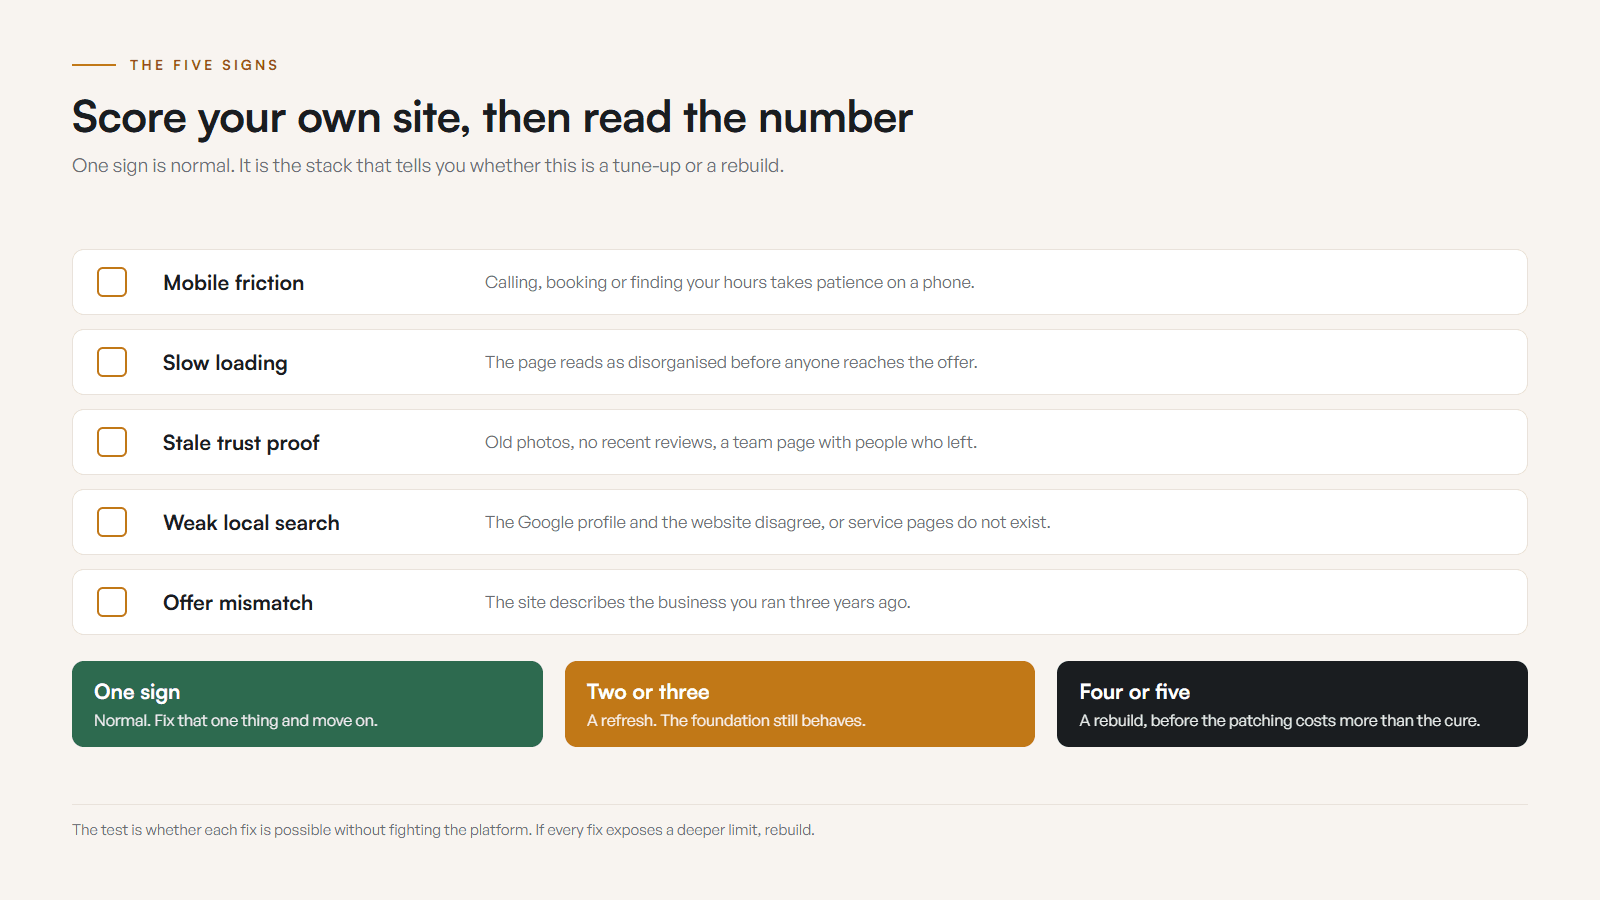Click the dark Four or five card
The image size is (1600, 900).
point(1292,704)
